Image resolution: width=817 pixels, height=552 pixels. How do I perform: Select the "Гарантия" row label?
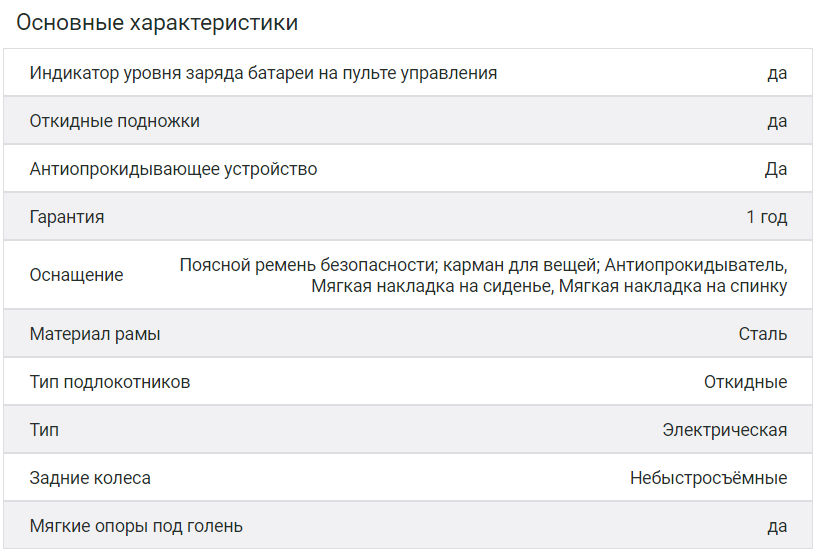pos(67,217)
